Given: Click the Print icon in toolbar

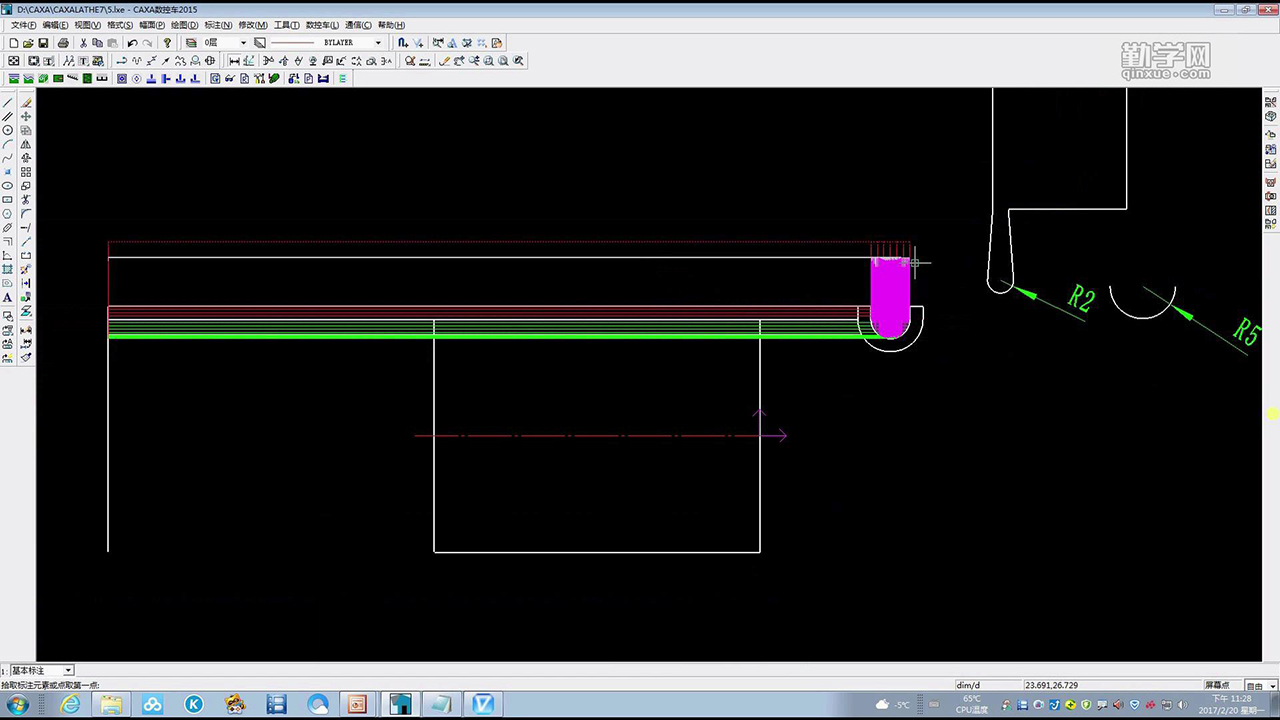Looking at the screenshot, I should pyautogui.click(x=63, y=43).
